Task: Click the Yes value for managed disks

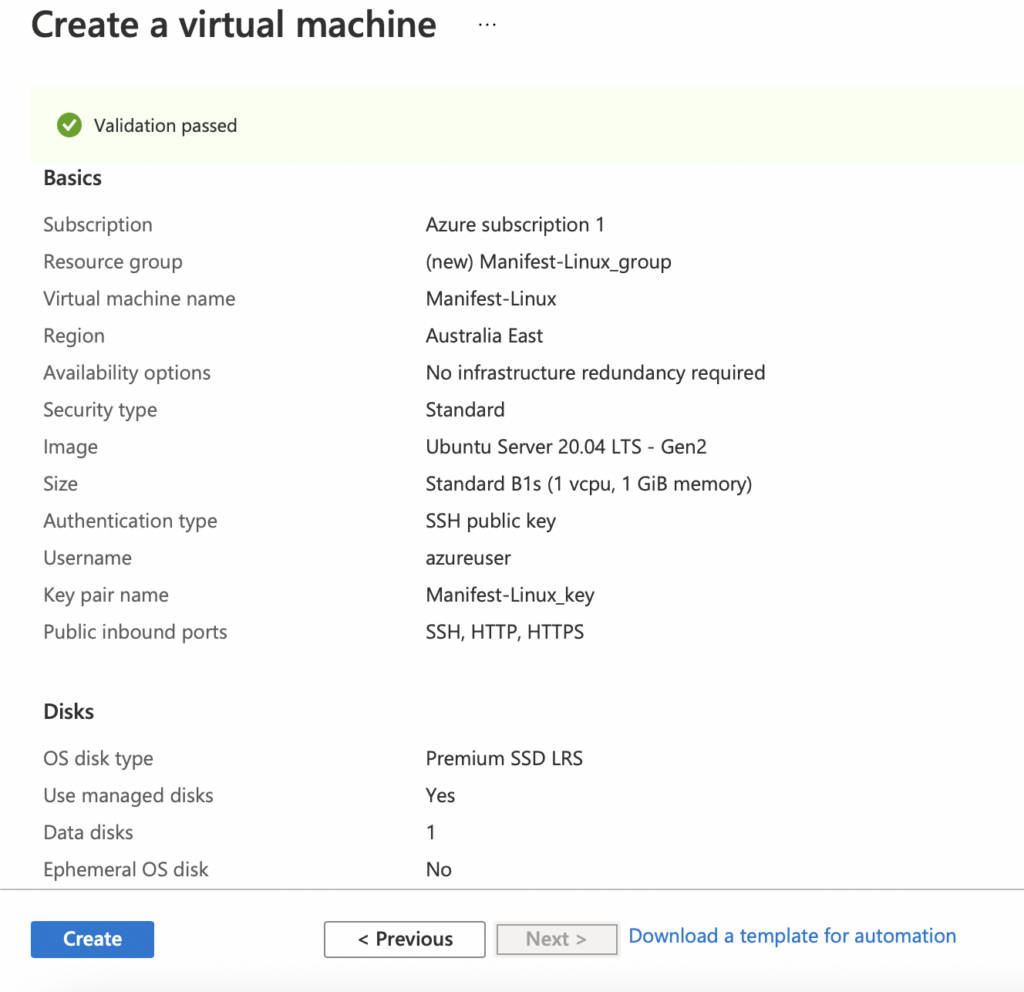Action: [x=440, y=795]
